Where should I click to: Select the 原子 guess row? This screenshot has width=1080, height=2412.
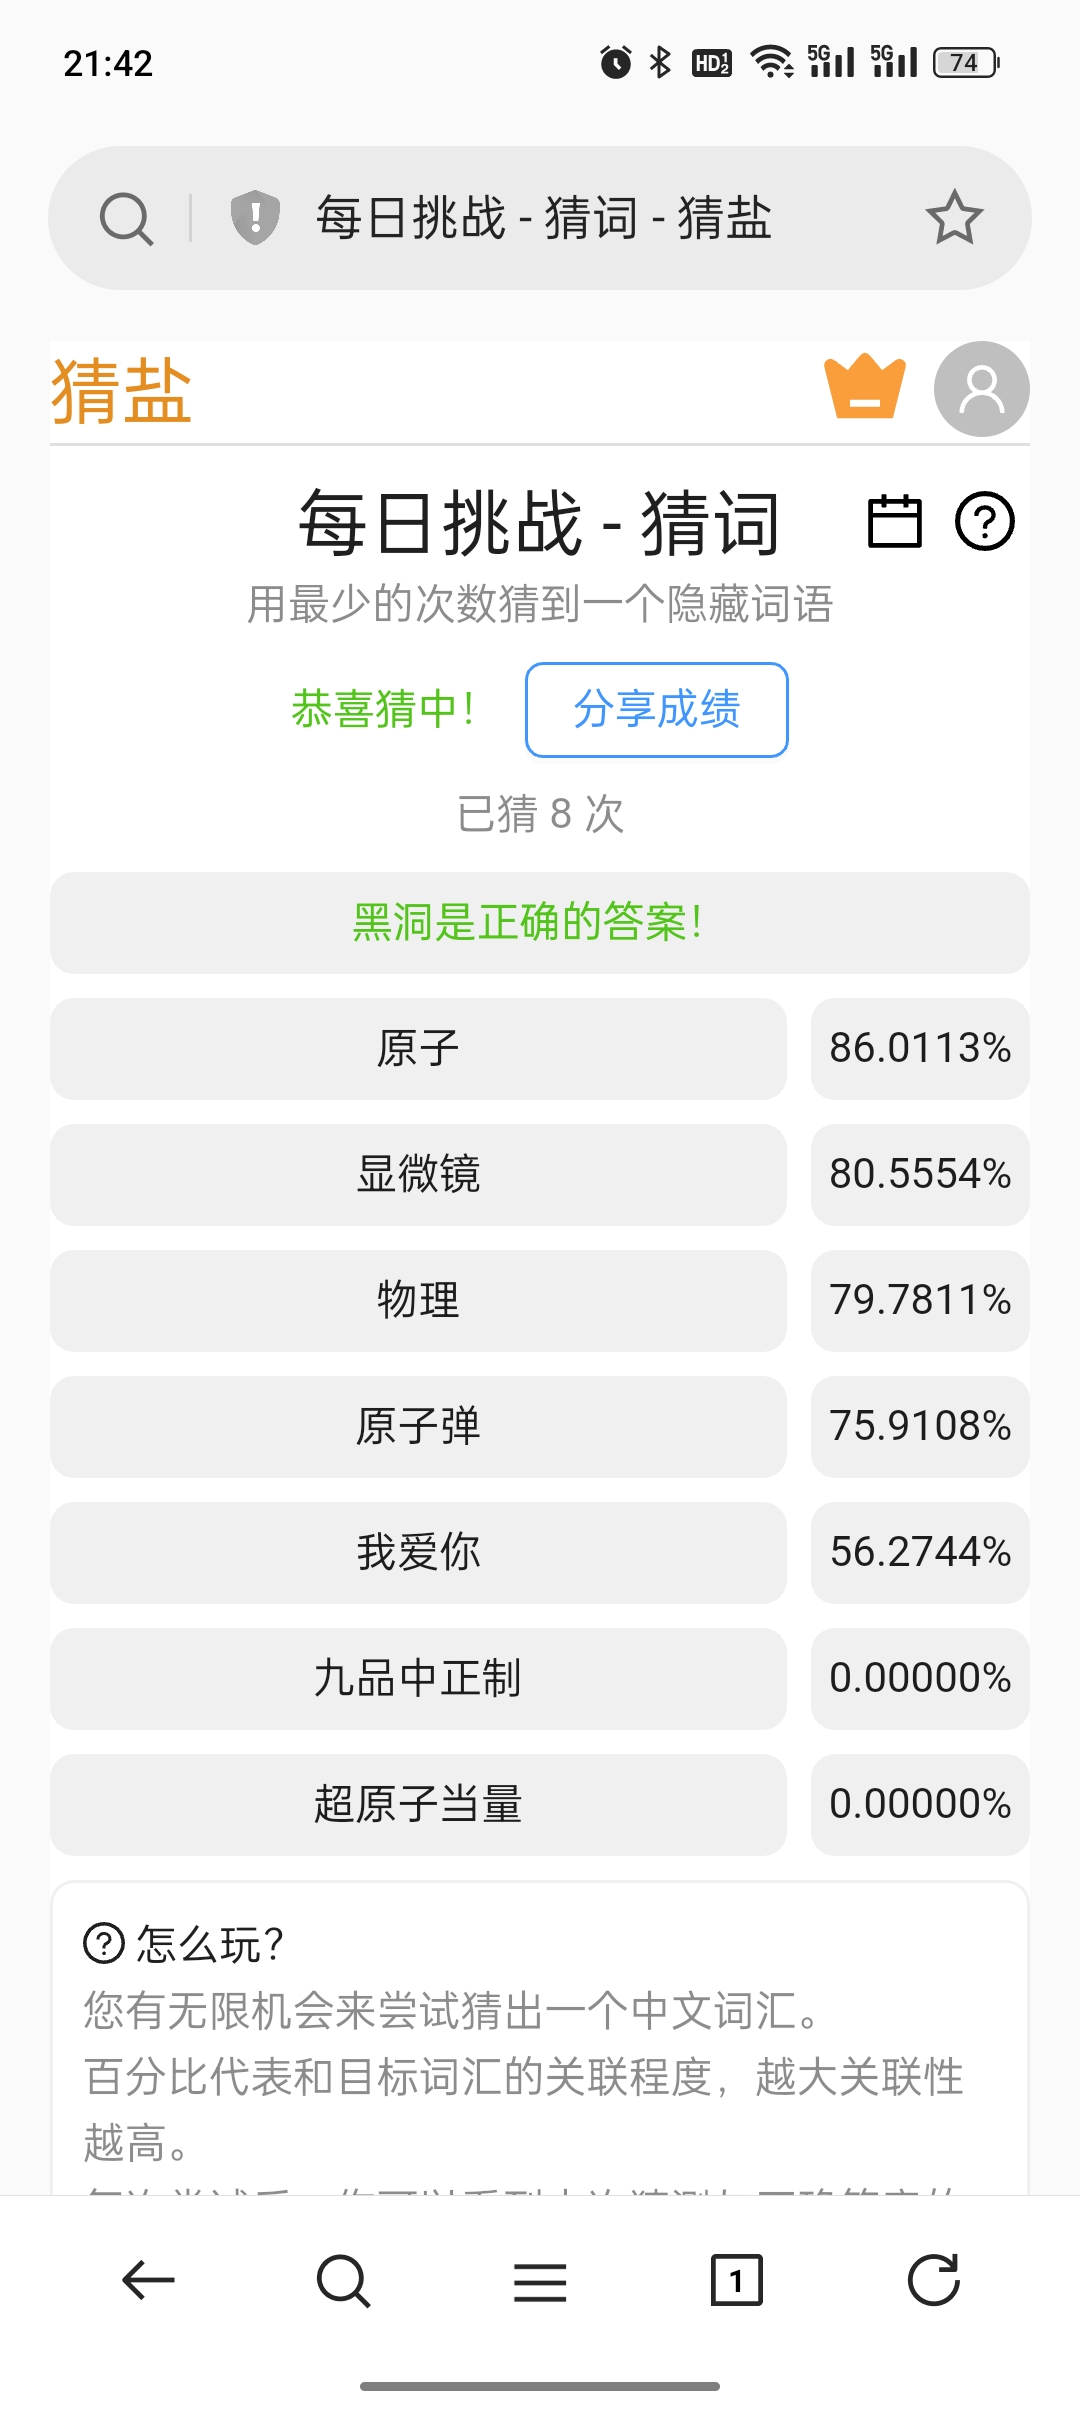click(x=418, y=1048)
